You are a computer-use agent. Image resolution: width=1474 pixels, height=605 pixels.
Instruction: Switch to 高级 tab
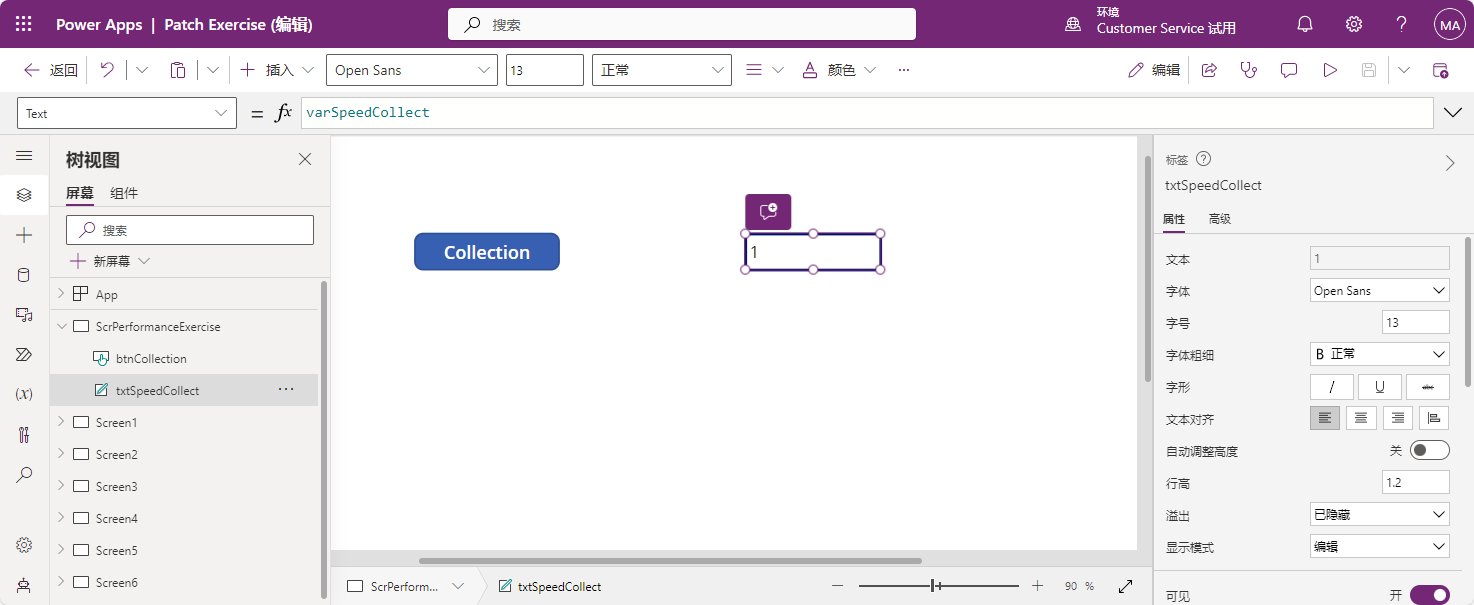1220,219
